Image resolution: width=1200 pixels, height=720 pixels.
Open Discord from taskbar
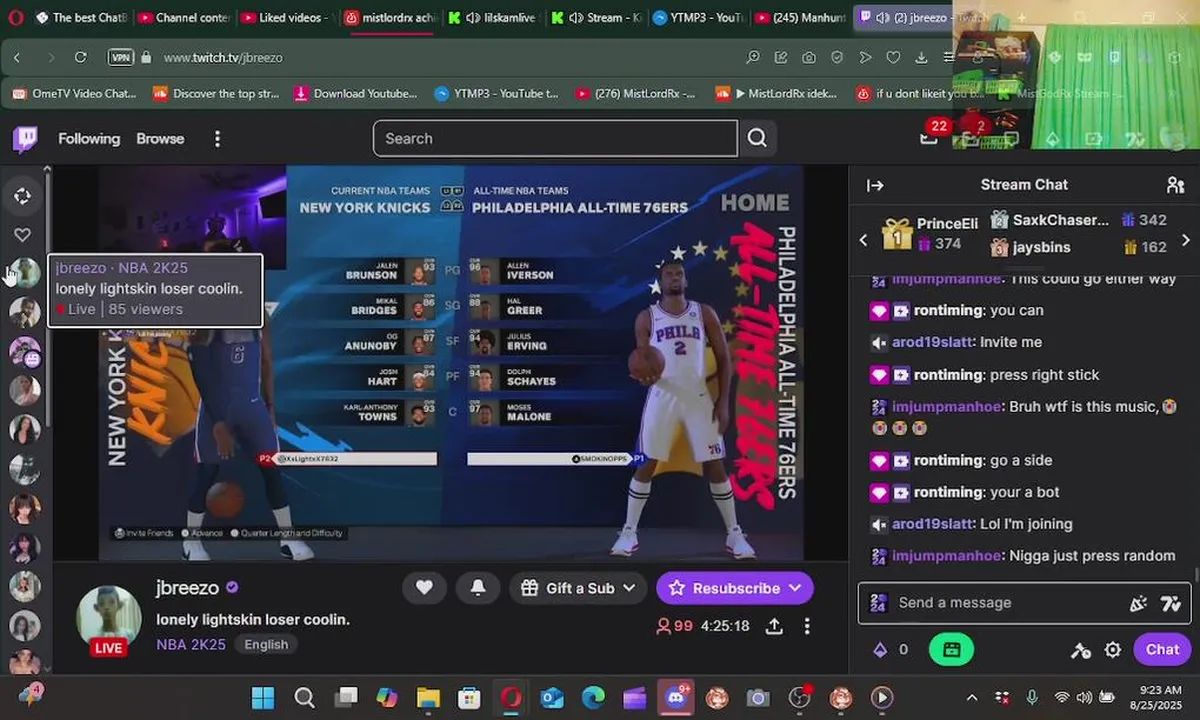click(676, 697)
